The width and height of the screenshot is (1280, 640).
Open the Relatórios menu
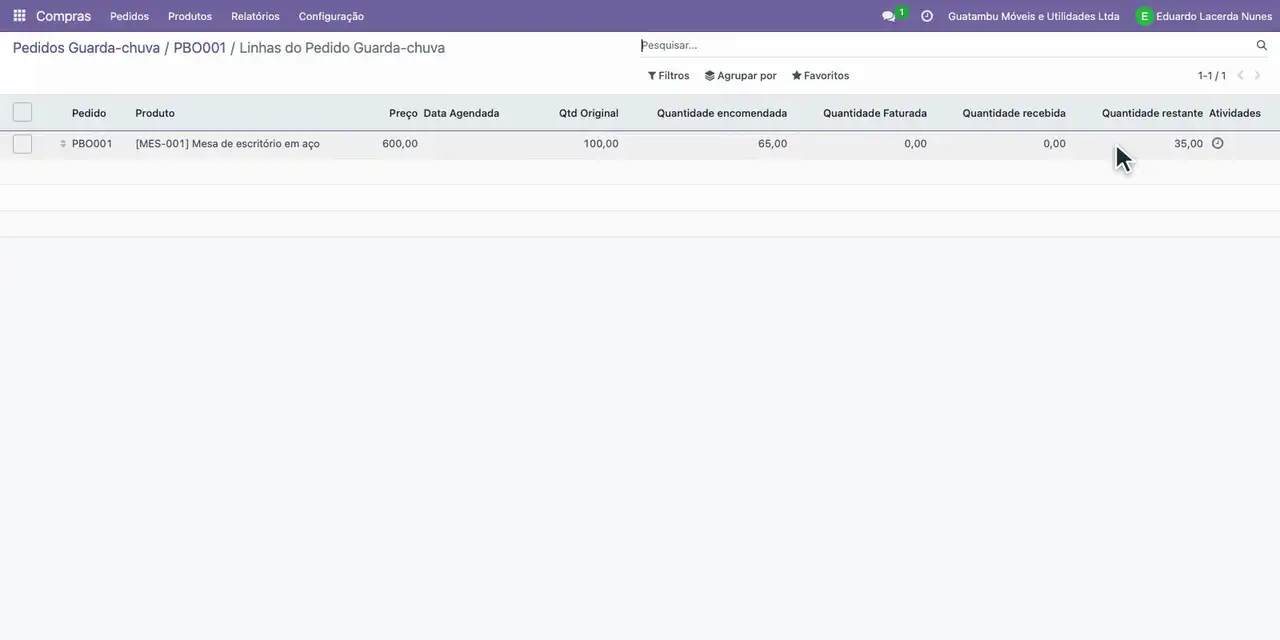point(255,16)
